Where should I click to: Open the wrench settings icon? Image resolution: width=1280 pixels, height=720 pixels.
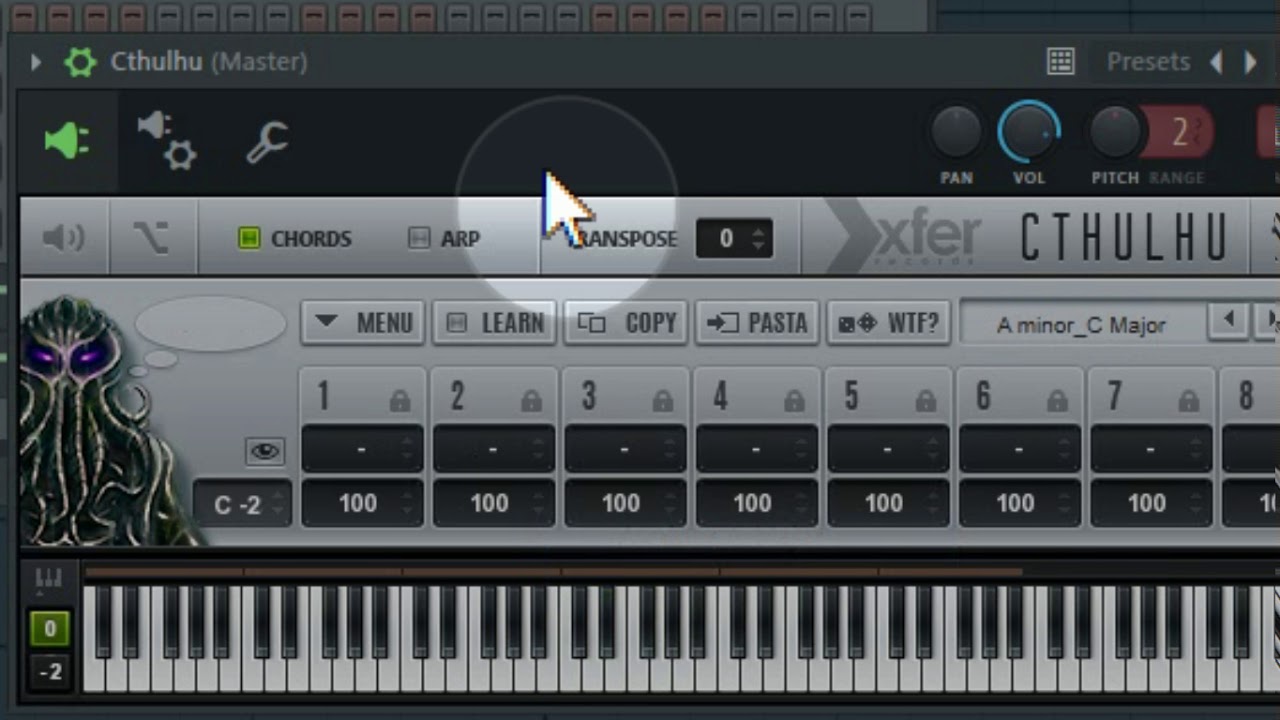267,142
